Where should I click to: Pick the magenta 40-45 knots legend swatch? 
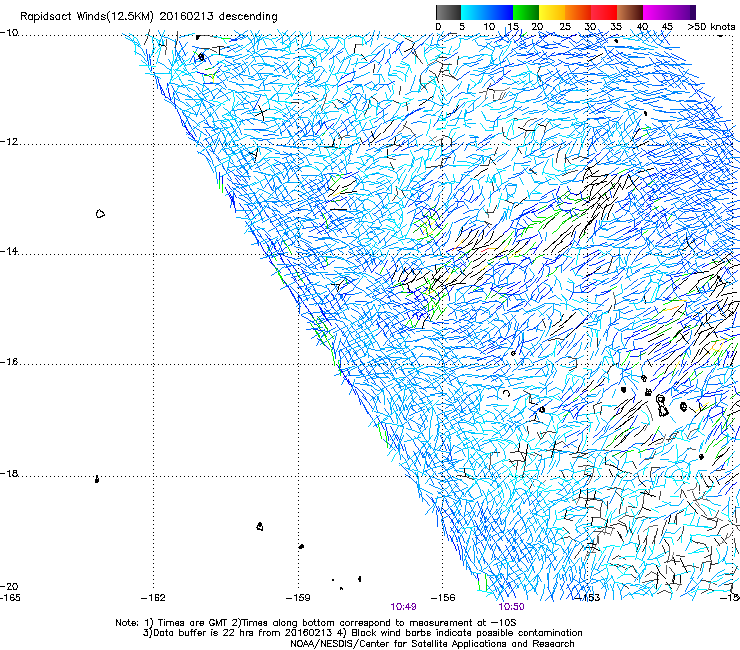(x=656, y=12)
